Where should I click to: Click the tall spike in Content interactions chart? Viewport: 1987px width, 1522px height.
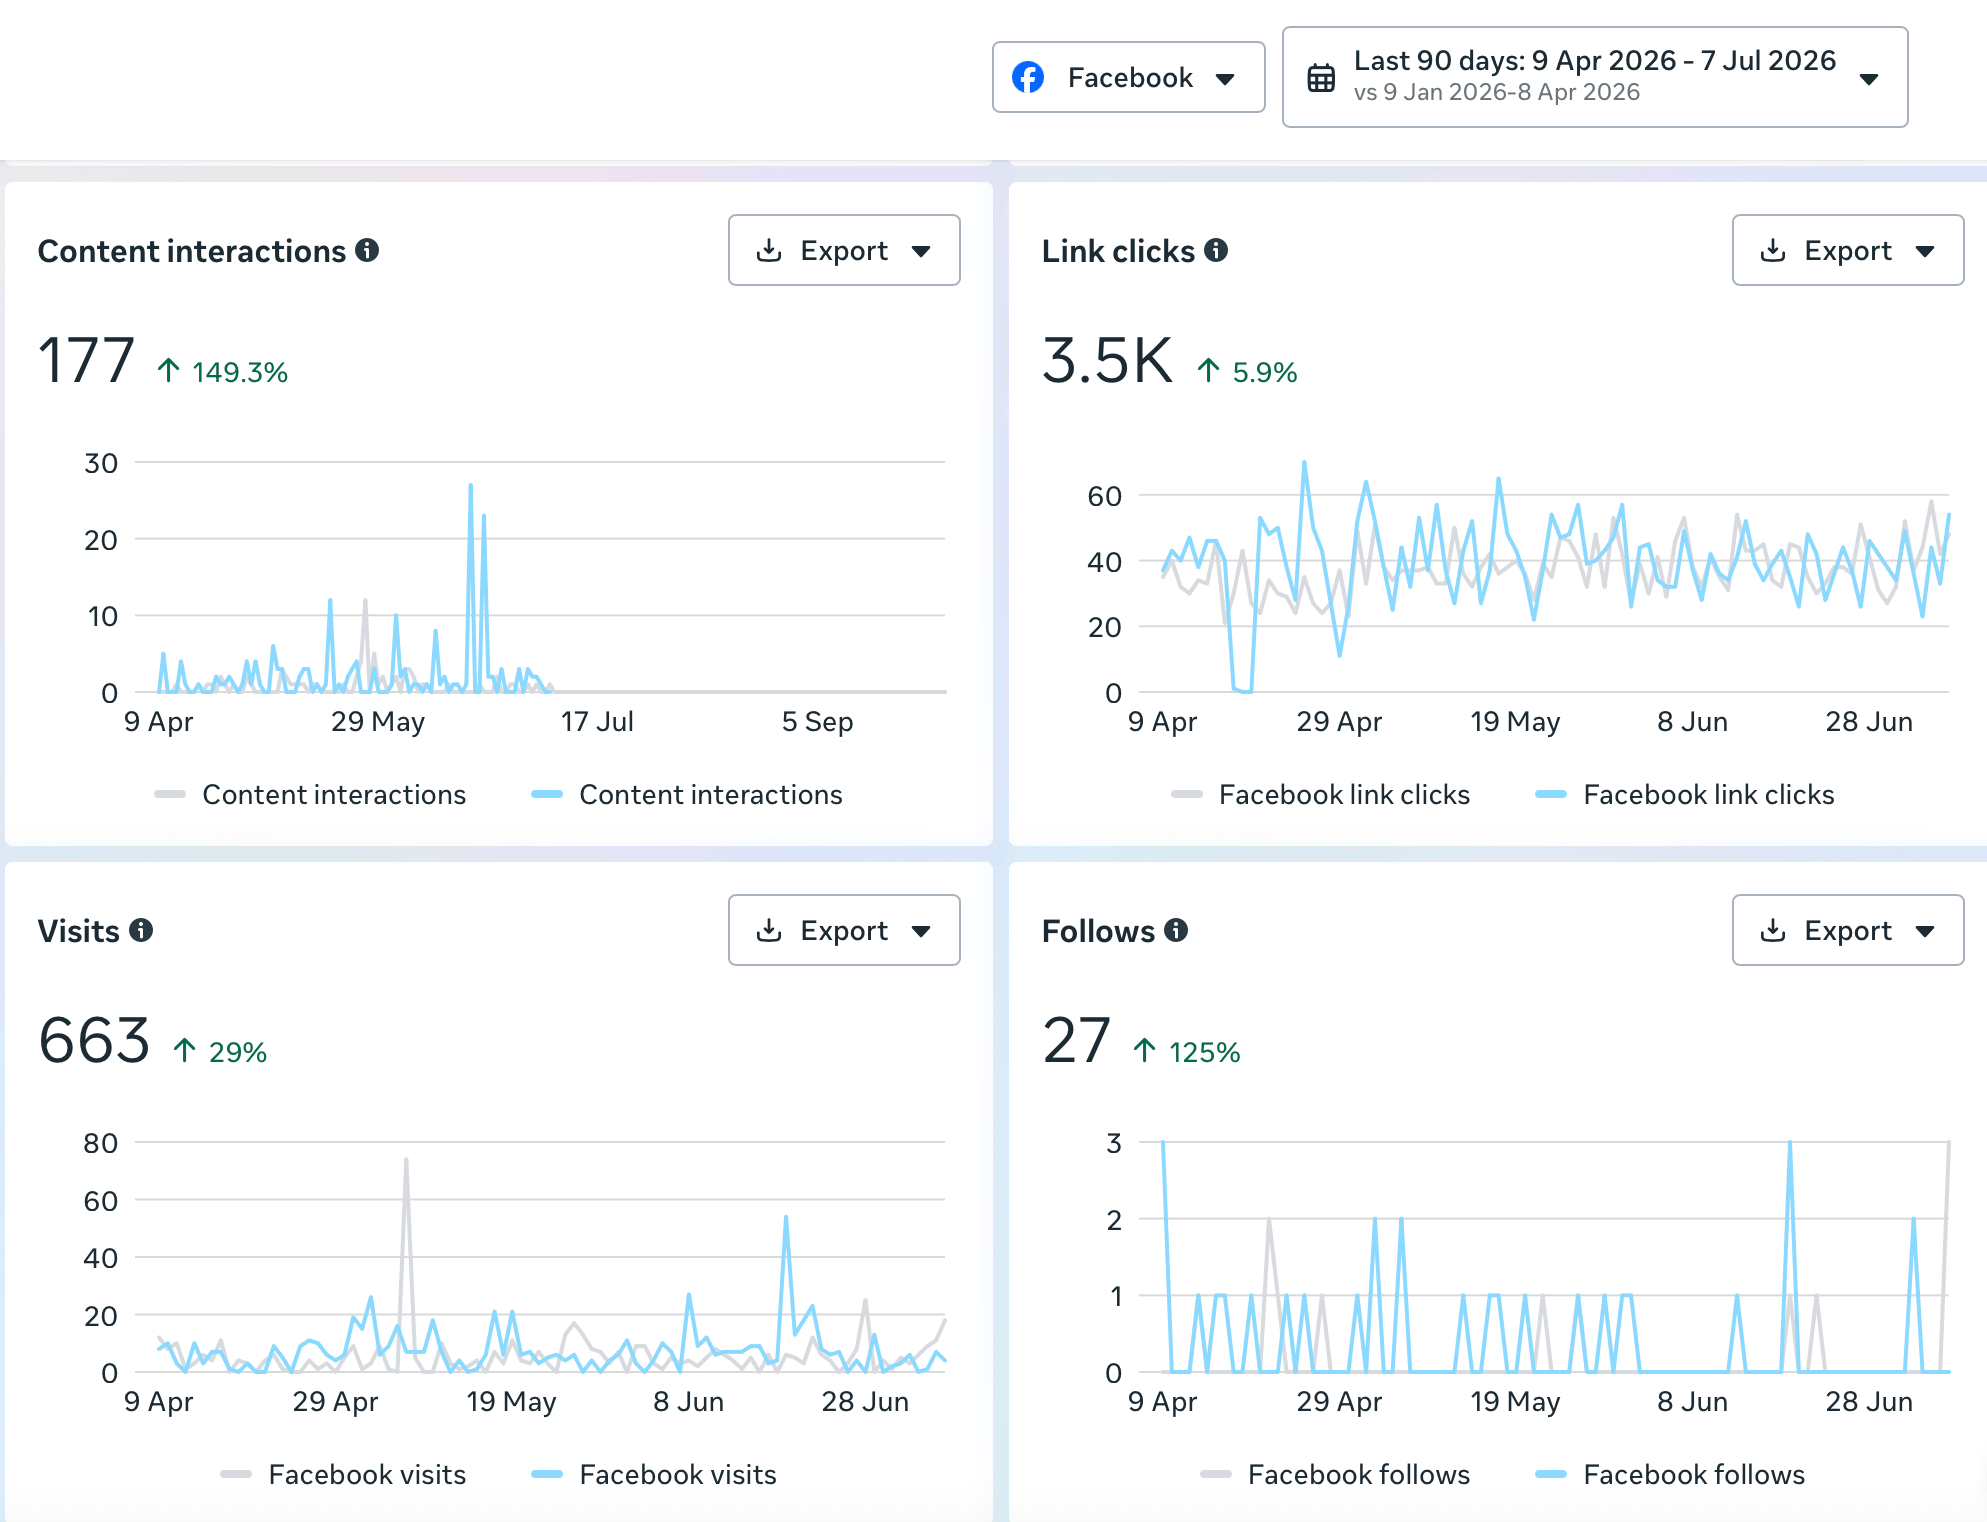[x=471, y=487]
